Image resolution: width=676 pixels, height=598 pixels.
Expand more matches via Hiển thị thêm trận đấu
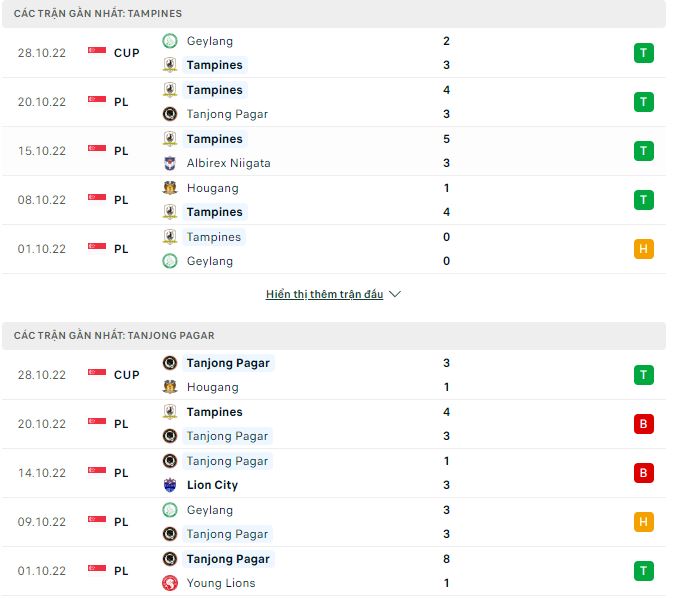pos(324,295)
